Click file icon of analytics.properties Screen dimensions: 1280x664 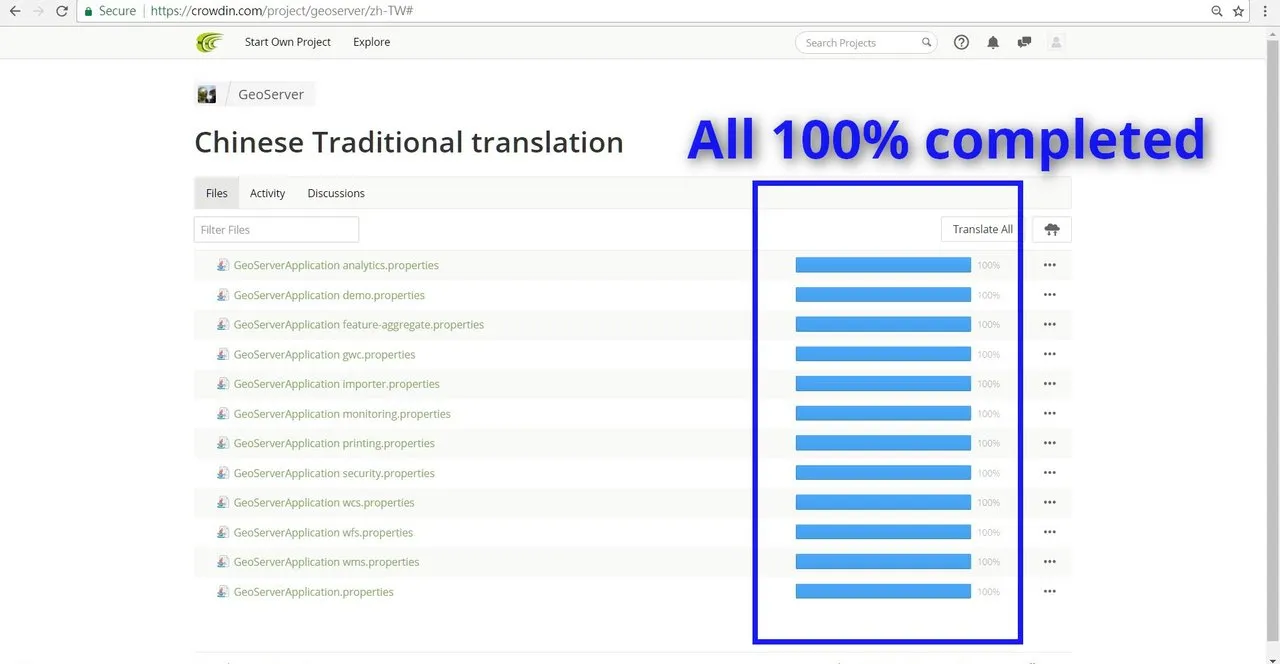pyautogui.click(x=223, y=265)
